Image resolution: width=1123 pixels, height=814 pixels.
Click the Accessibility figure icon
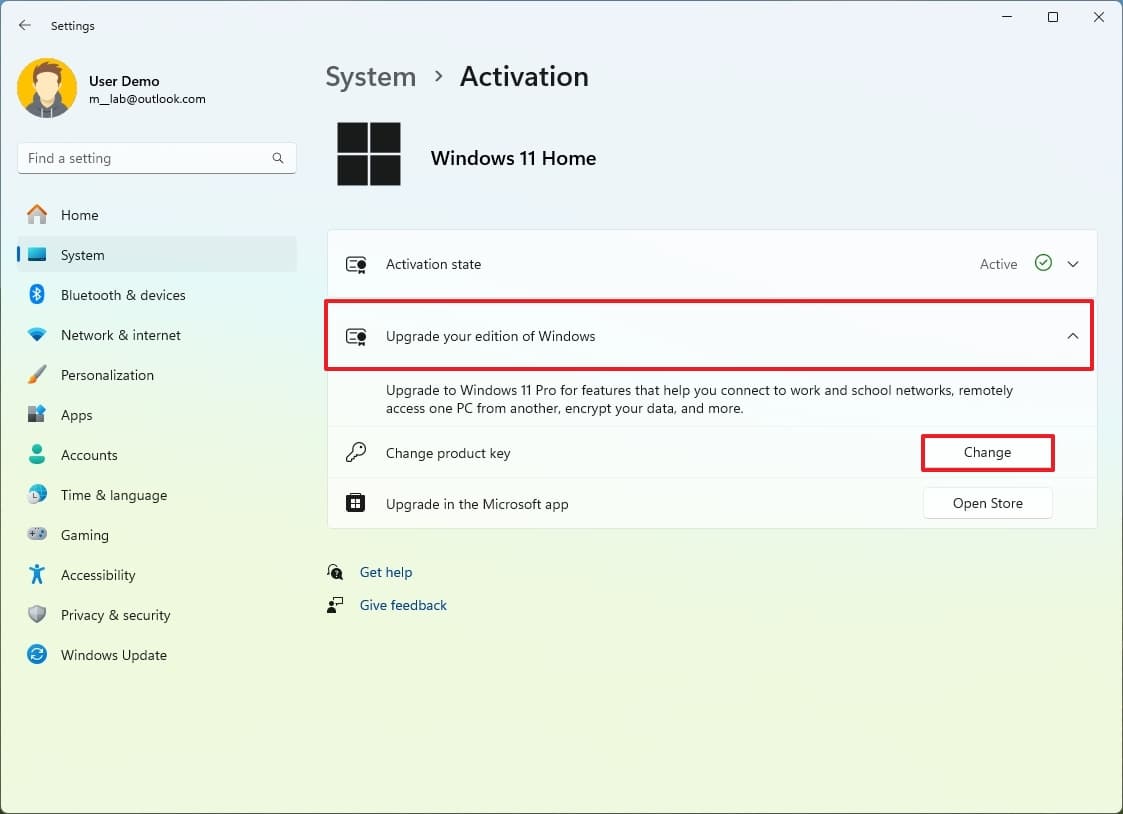click(x=37, y=575)
